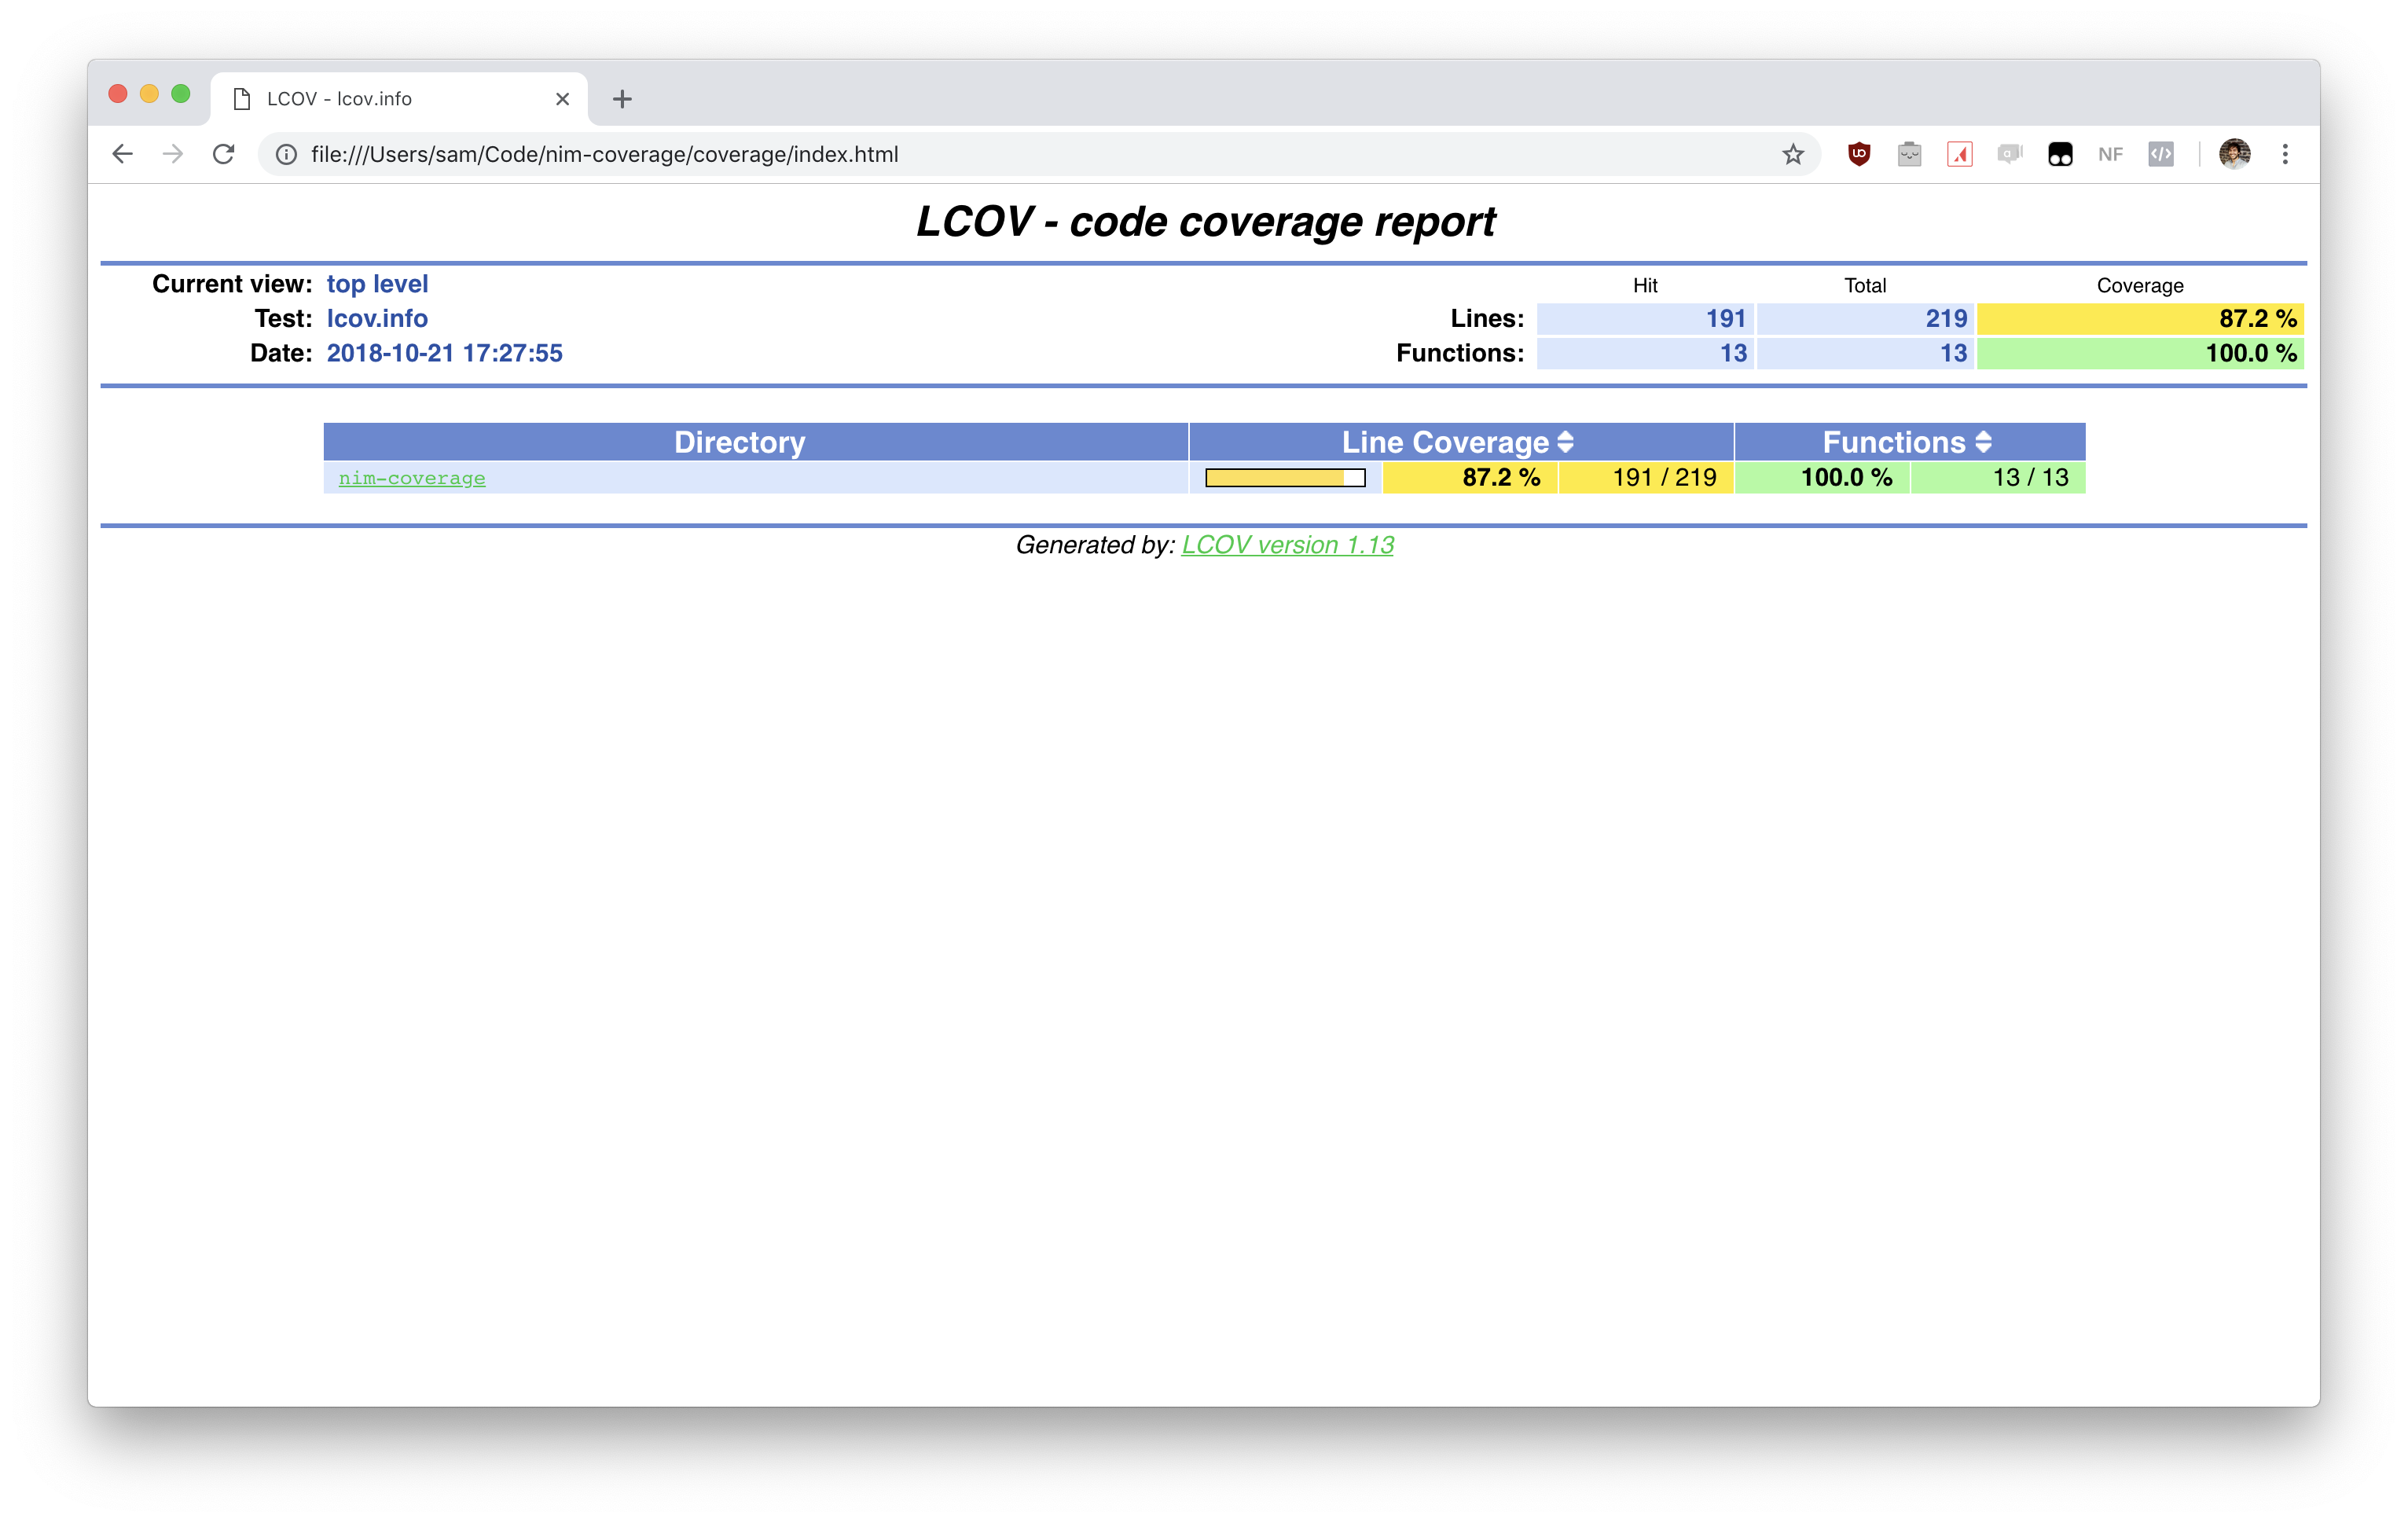Open a new browser tab
The height and width of the screenshot is (1523, 2408).
pyautogui.click(x=622, y=99)
